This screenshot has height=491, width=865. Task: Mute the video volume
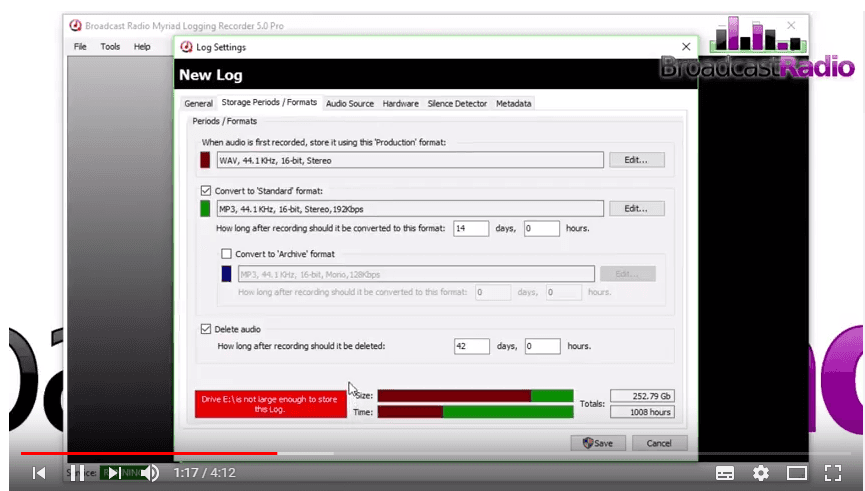pos(149,473)
